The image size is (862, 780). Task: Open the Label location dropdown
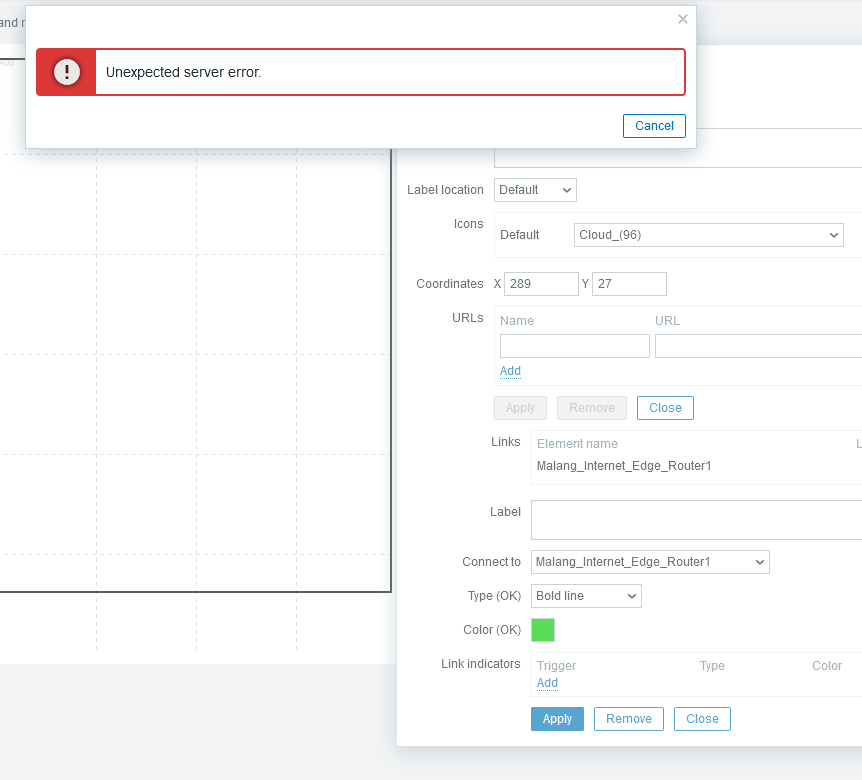(535, 190)
